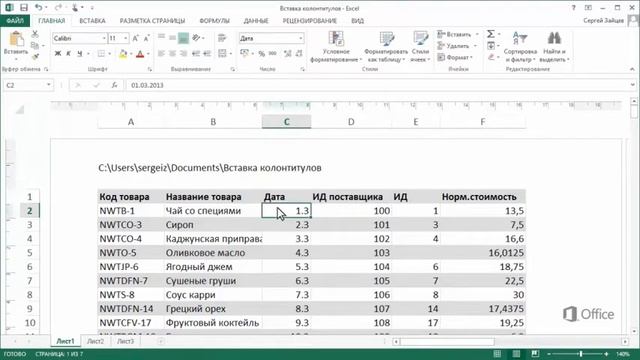The height and width of the screenshot is (360, 640).
Task: Click the large Вставить paste icon
Action: (x=16, y=40)
